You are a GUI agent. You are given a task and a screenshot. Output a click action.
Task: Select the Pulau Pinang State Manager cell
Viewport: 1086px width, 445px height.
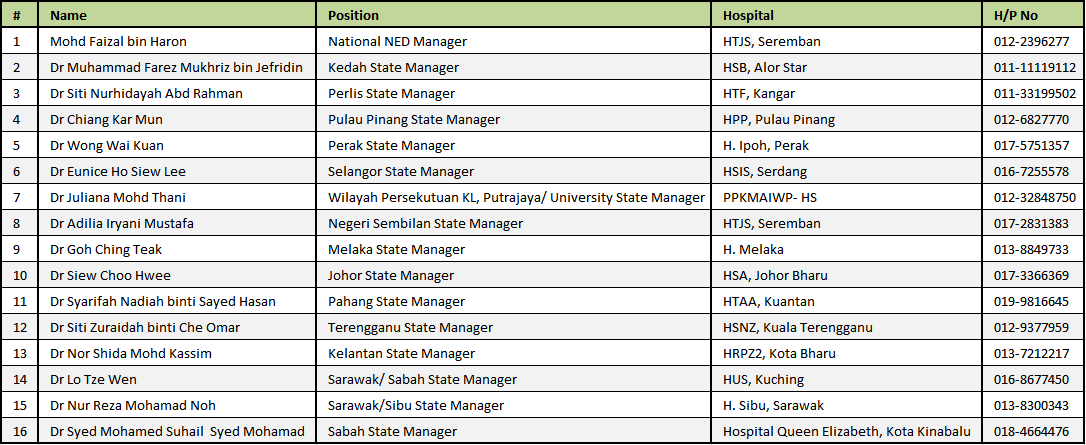[514, 120]
